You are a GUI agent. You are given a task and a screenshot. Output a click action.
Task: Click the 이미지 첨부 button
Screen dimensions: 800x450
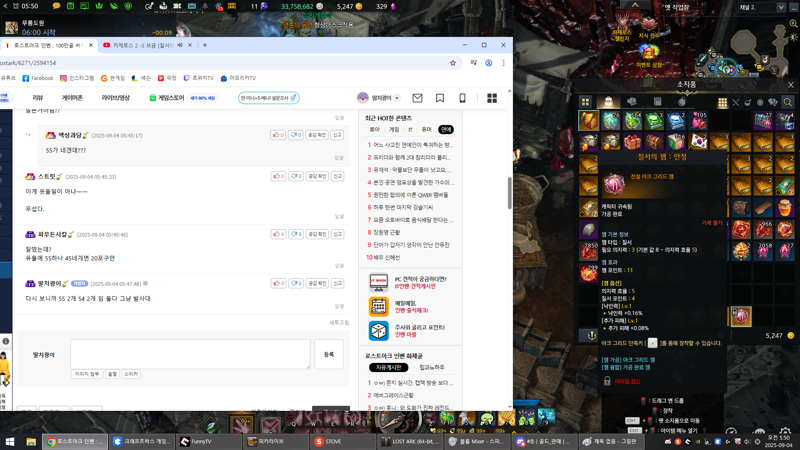click(87, 374)
